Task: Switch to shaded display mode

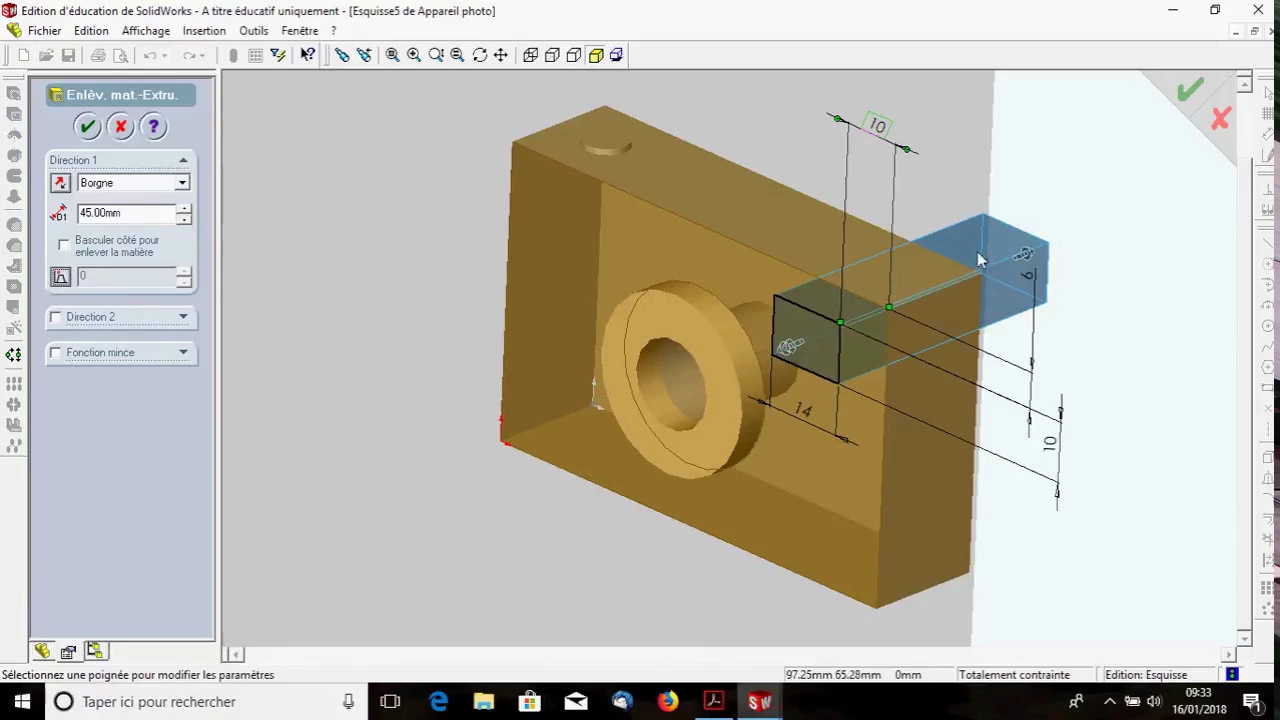Action: [596, 55]
